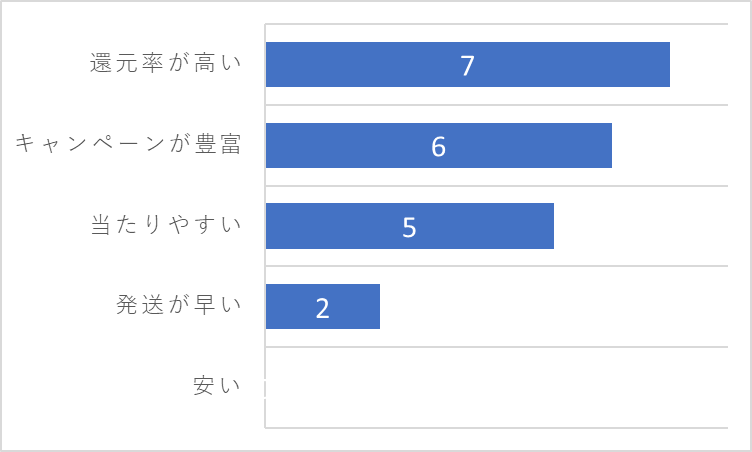Click the 当たりやすい bar
Viewport: 752px width, 452px height.
(410, 226)
